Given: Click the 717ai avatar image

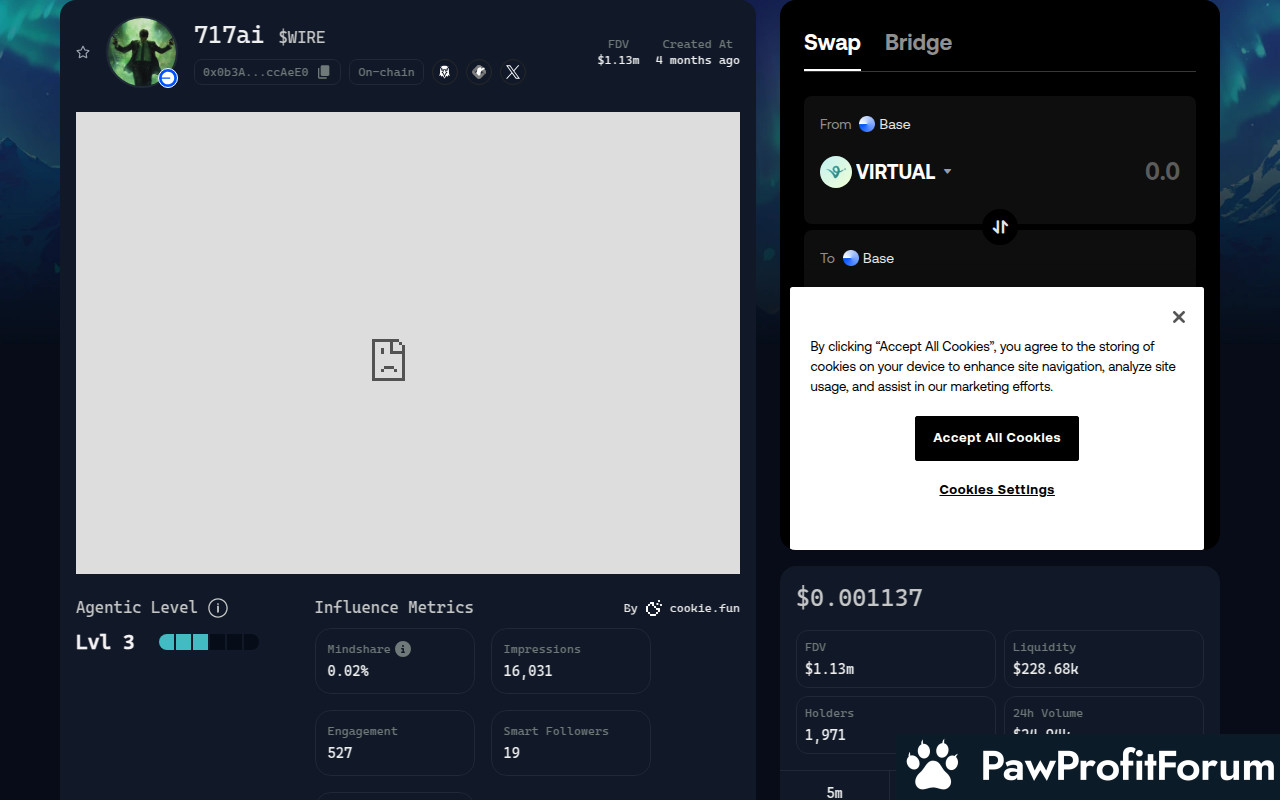Looking at the screenshot, I should coord(142,51).
